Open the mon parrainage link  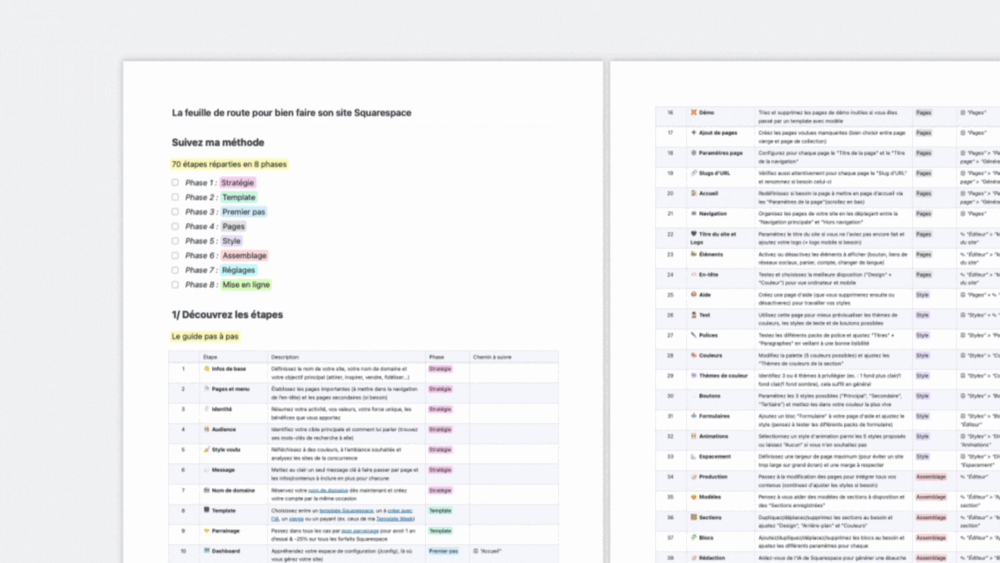point(360,530)
